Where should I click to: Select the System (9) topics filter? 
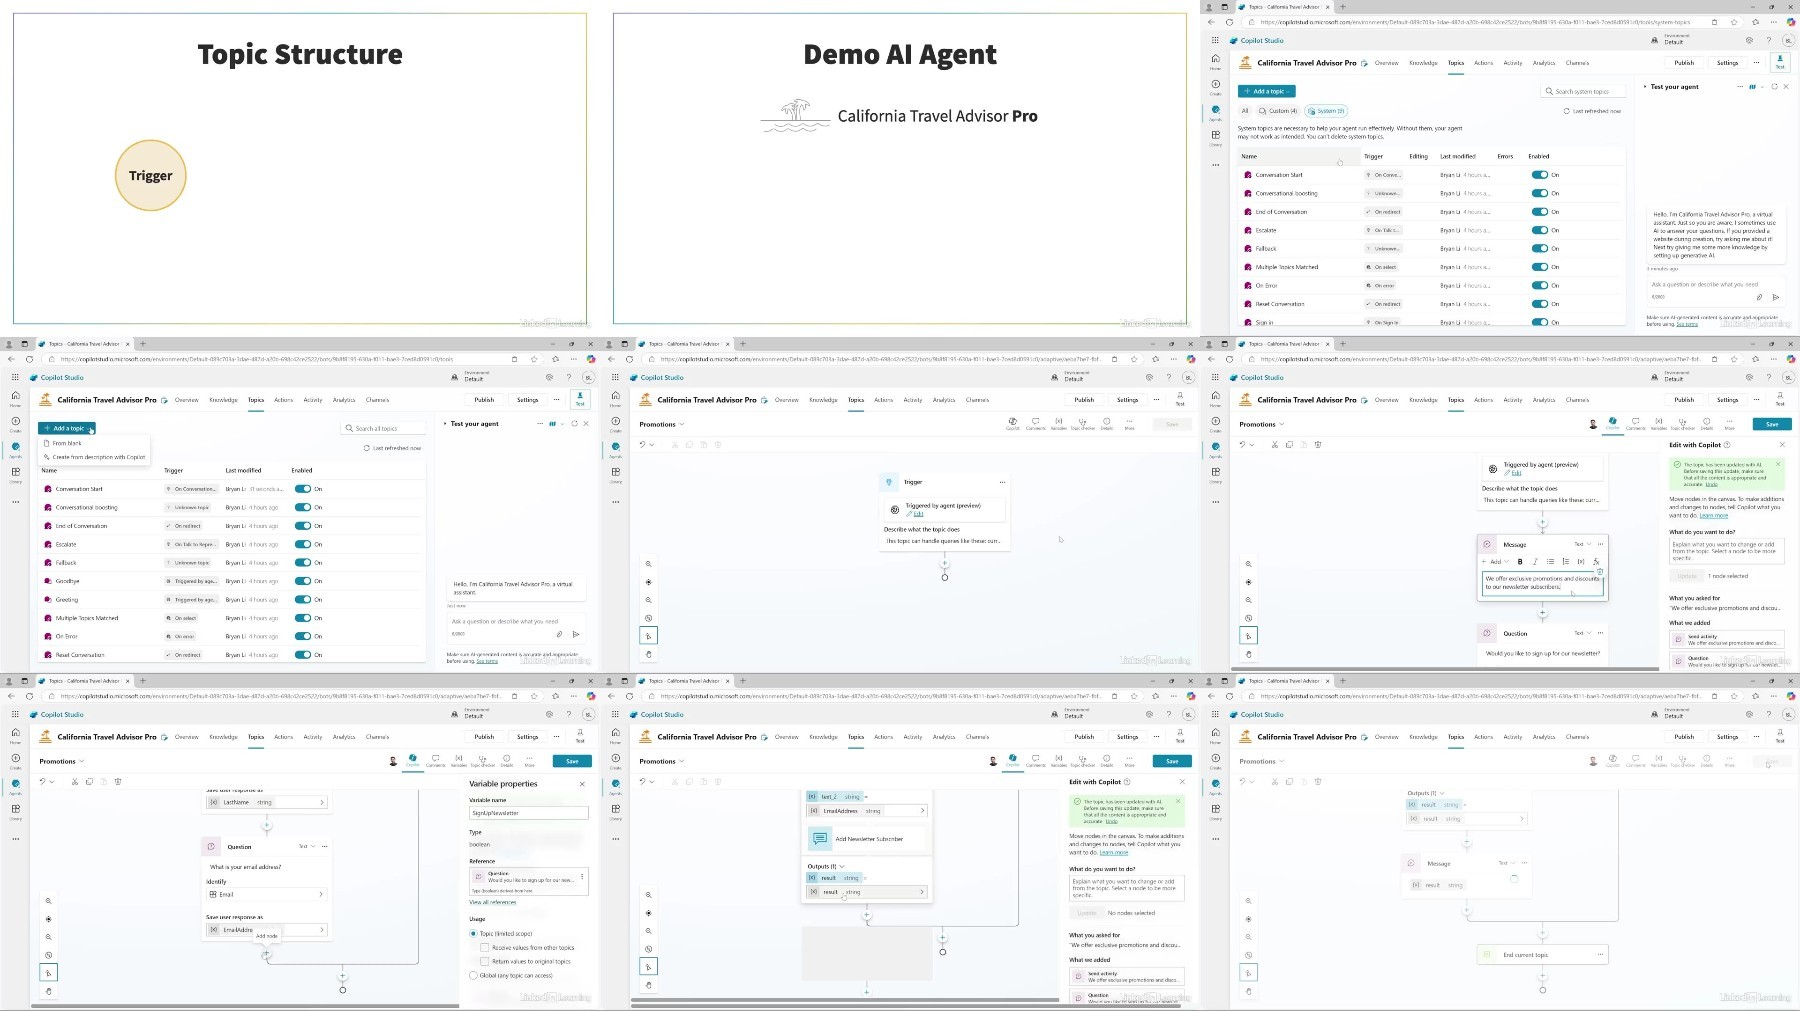pyautogui.click(x=1327, y=111)
